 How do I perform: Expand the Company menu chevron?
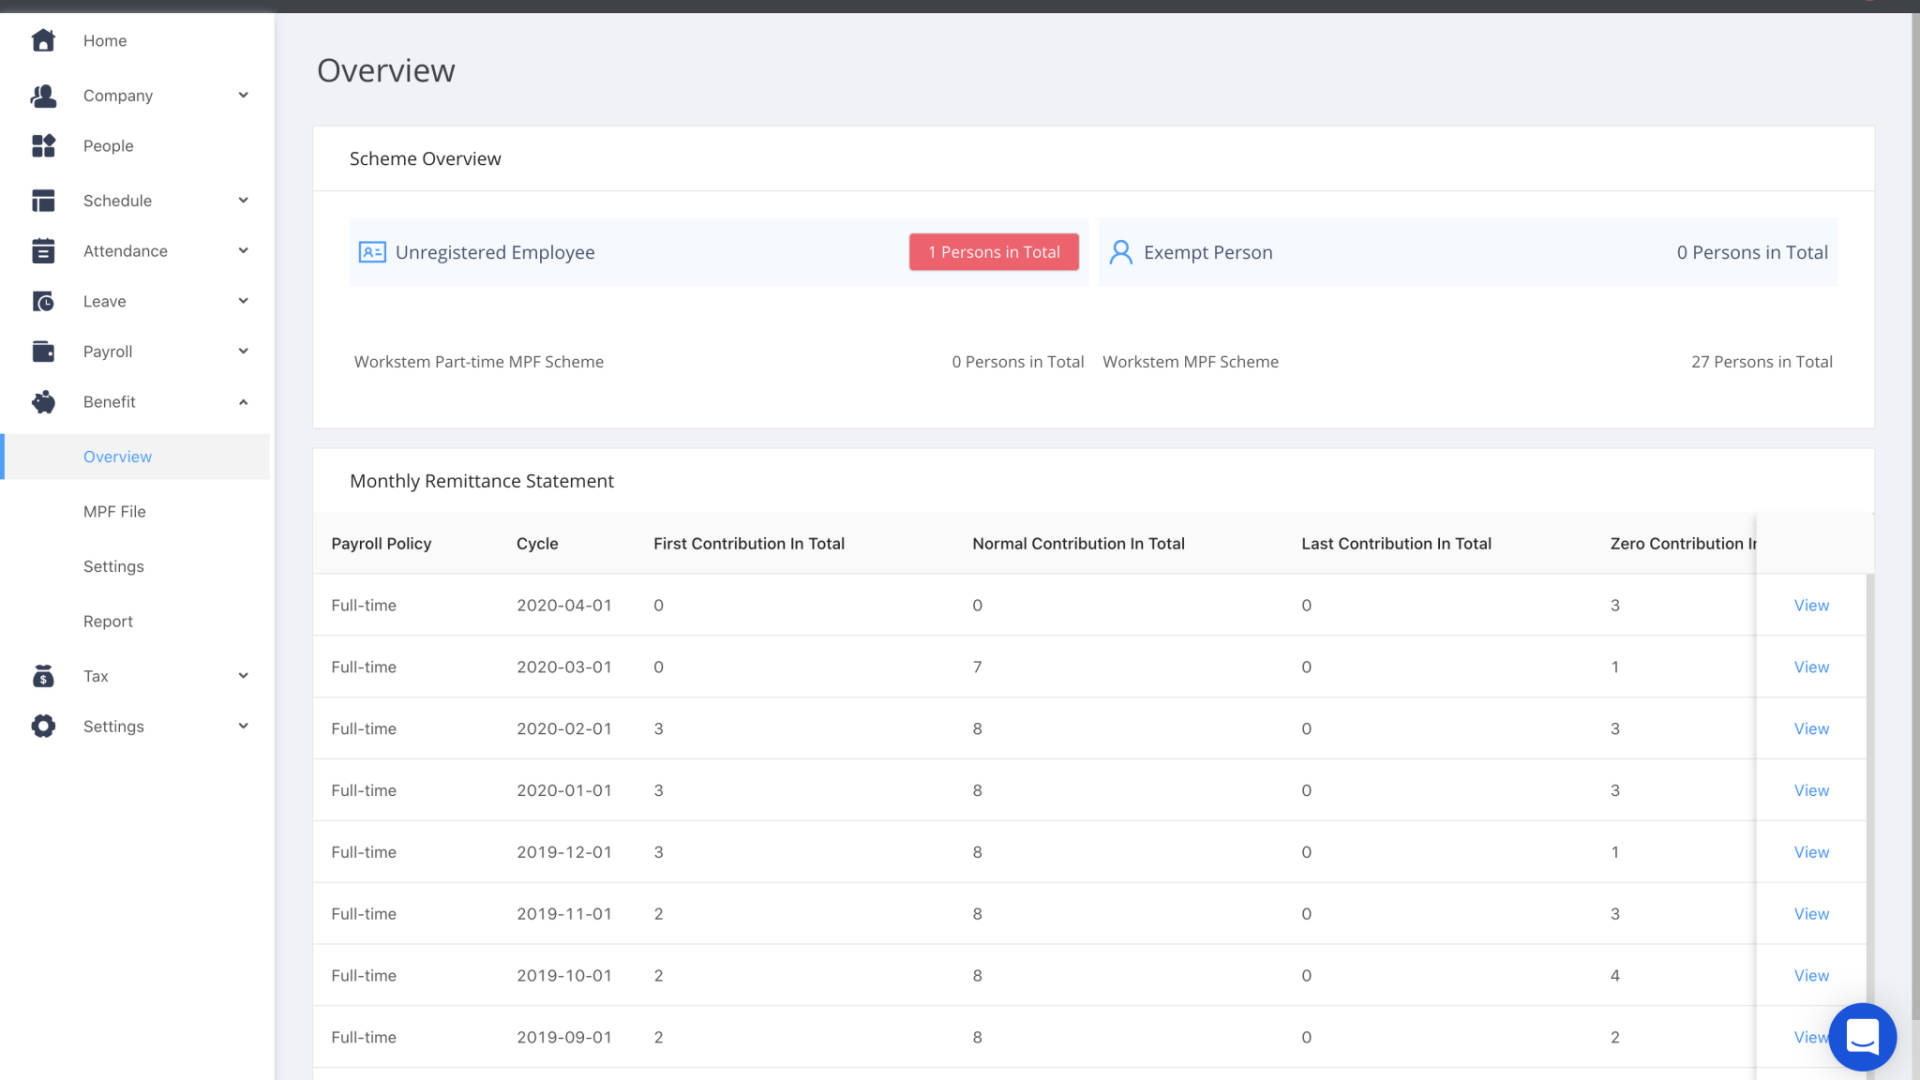tap(243, 95)
